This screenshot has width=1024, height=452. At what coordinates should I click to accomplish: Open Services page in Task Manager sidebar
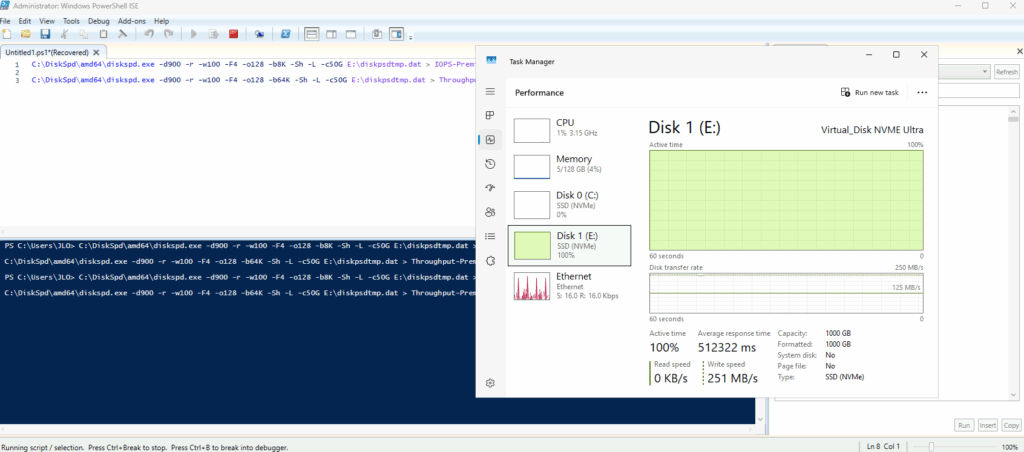coord(490,261)
